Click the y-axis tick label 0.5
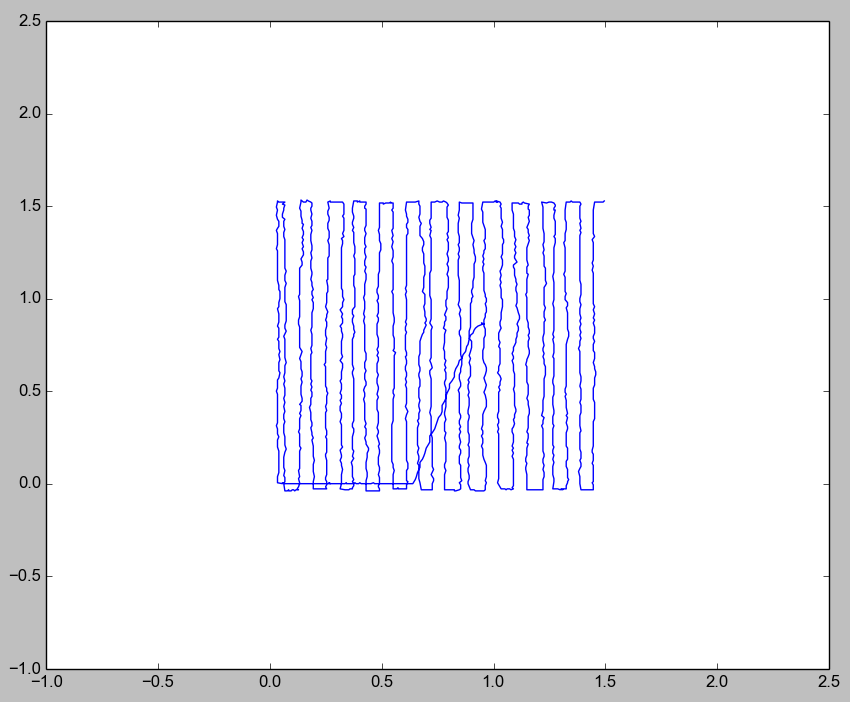850x702 pixels. click(x=30, y=390)
